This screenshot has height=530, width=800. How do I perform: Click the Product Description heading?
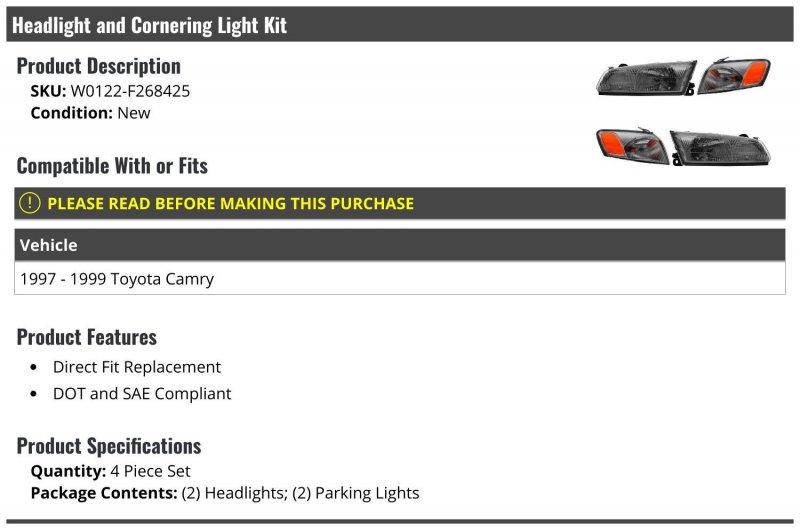(98, 66)
